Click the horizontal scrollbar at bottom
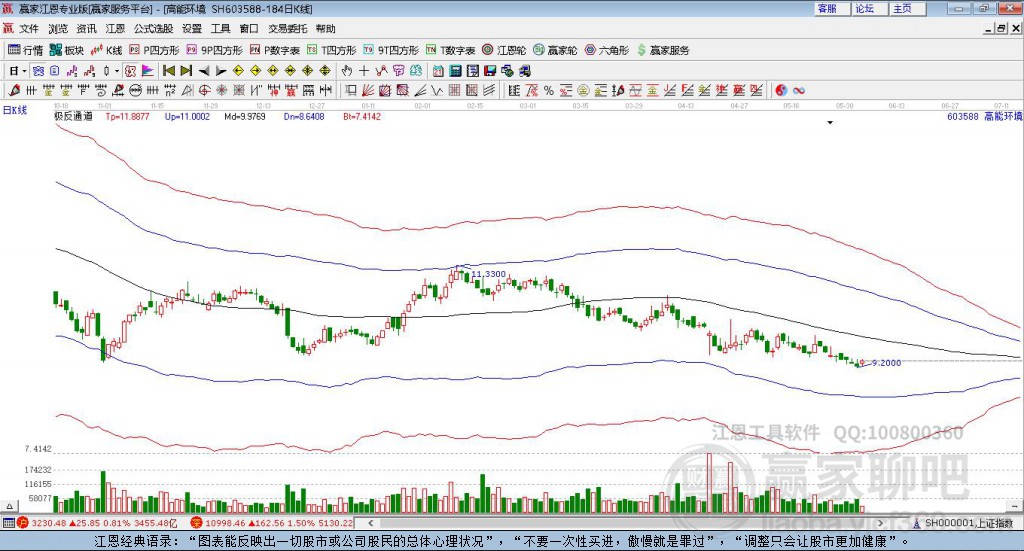 [626, 523]
